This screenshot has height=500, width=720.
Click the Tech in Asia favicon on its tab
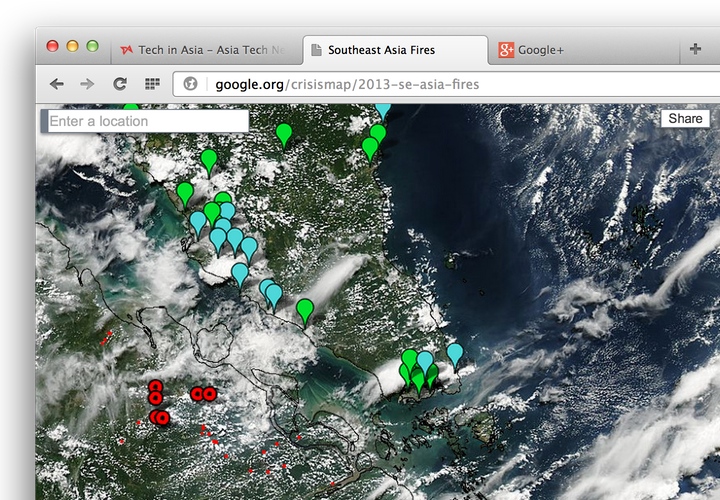(127, 50)
